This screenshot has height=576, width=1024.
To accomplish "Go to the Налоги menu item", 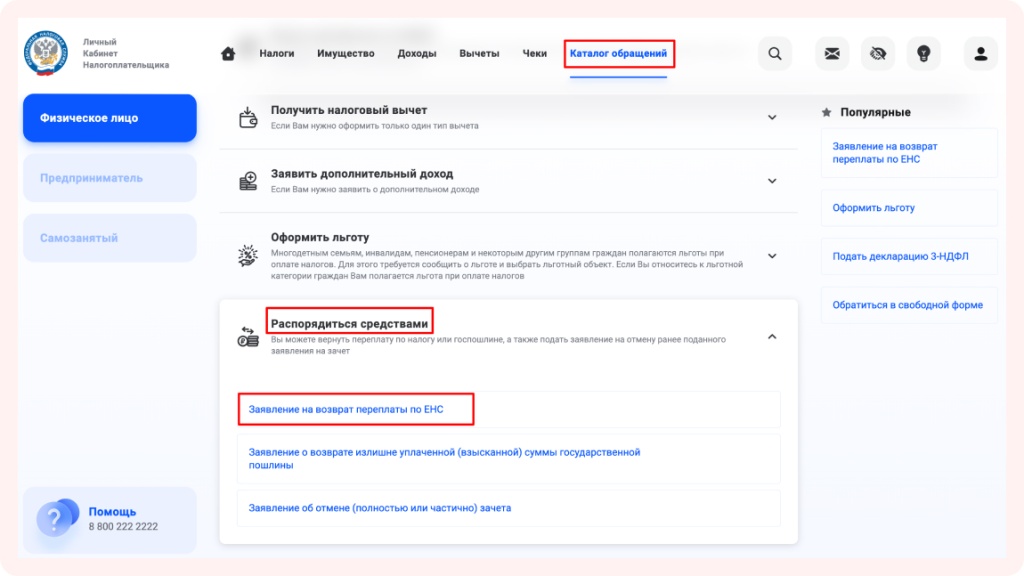I will pos(277,54).
